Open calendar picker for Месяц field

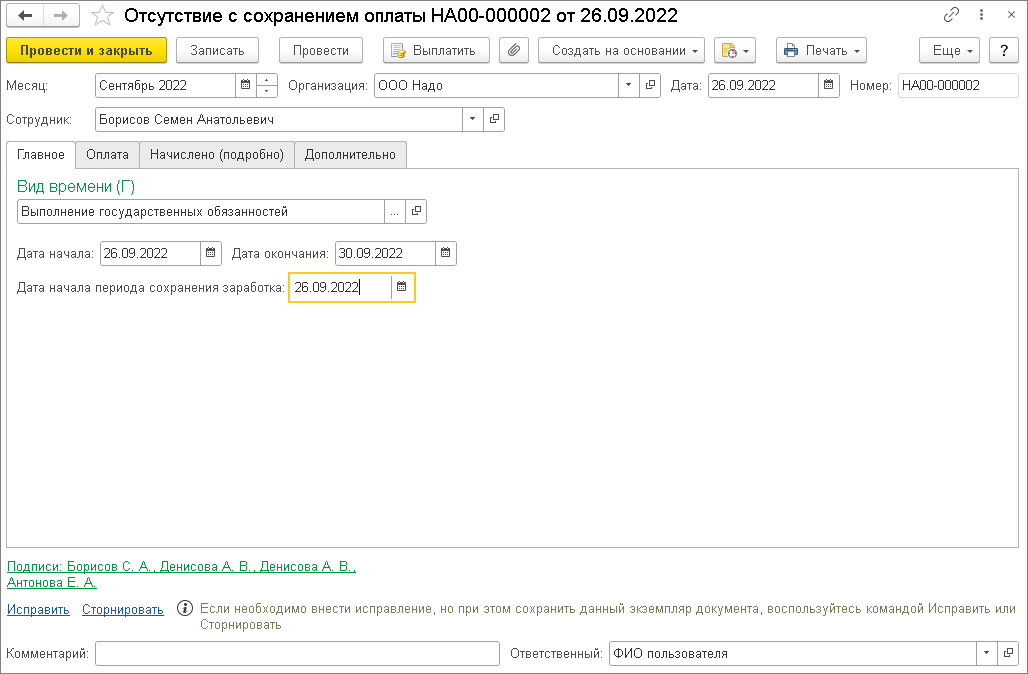pyautogui.click(x=245, y=86)
